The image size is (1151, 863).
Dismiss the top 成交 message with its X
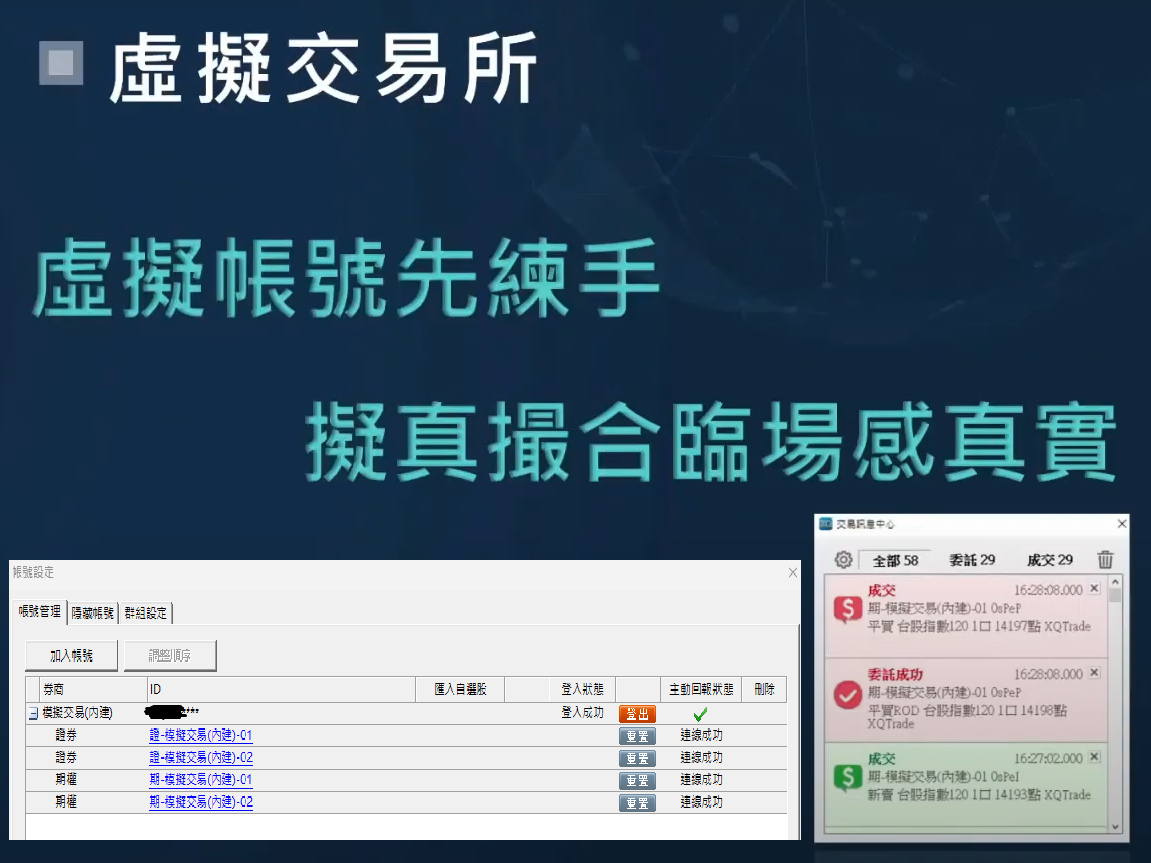pyautogui.click(x=1093, y=589)
